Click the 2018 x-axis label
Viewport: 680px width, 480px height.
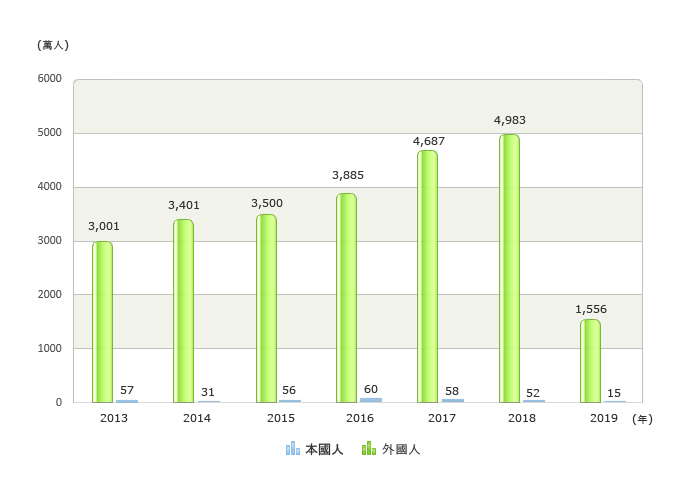click(x=522, y=418)
